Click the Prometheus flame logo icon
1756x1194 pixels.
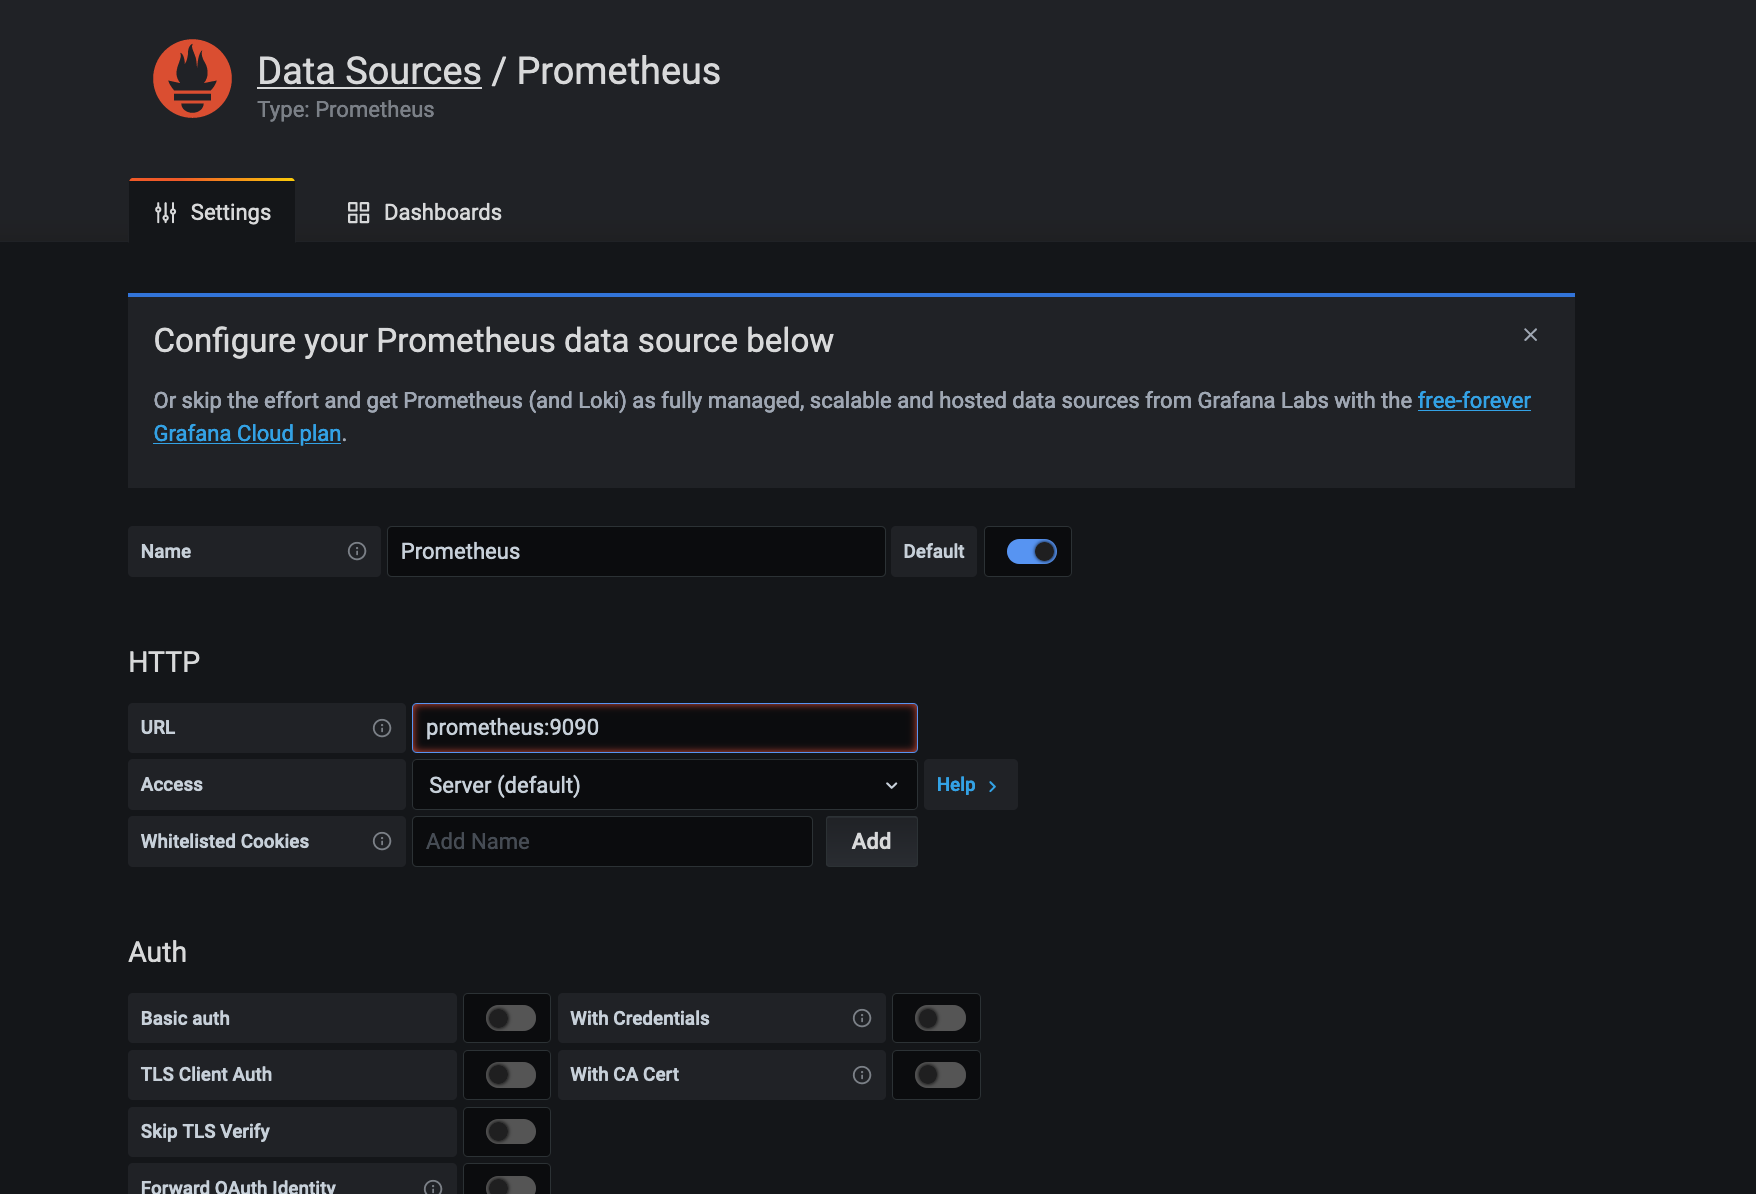tap(192, 78)
